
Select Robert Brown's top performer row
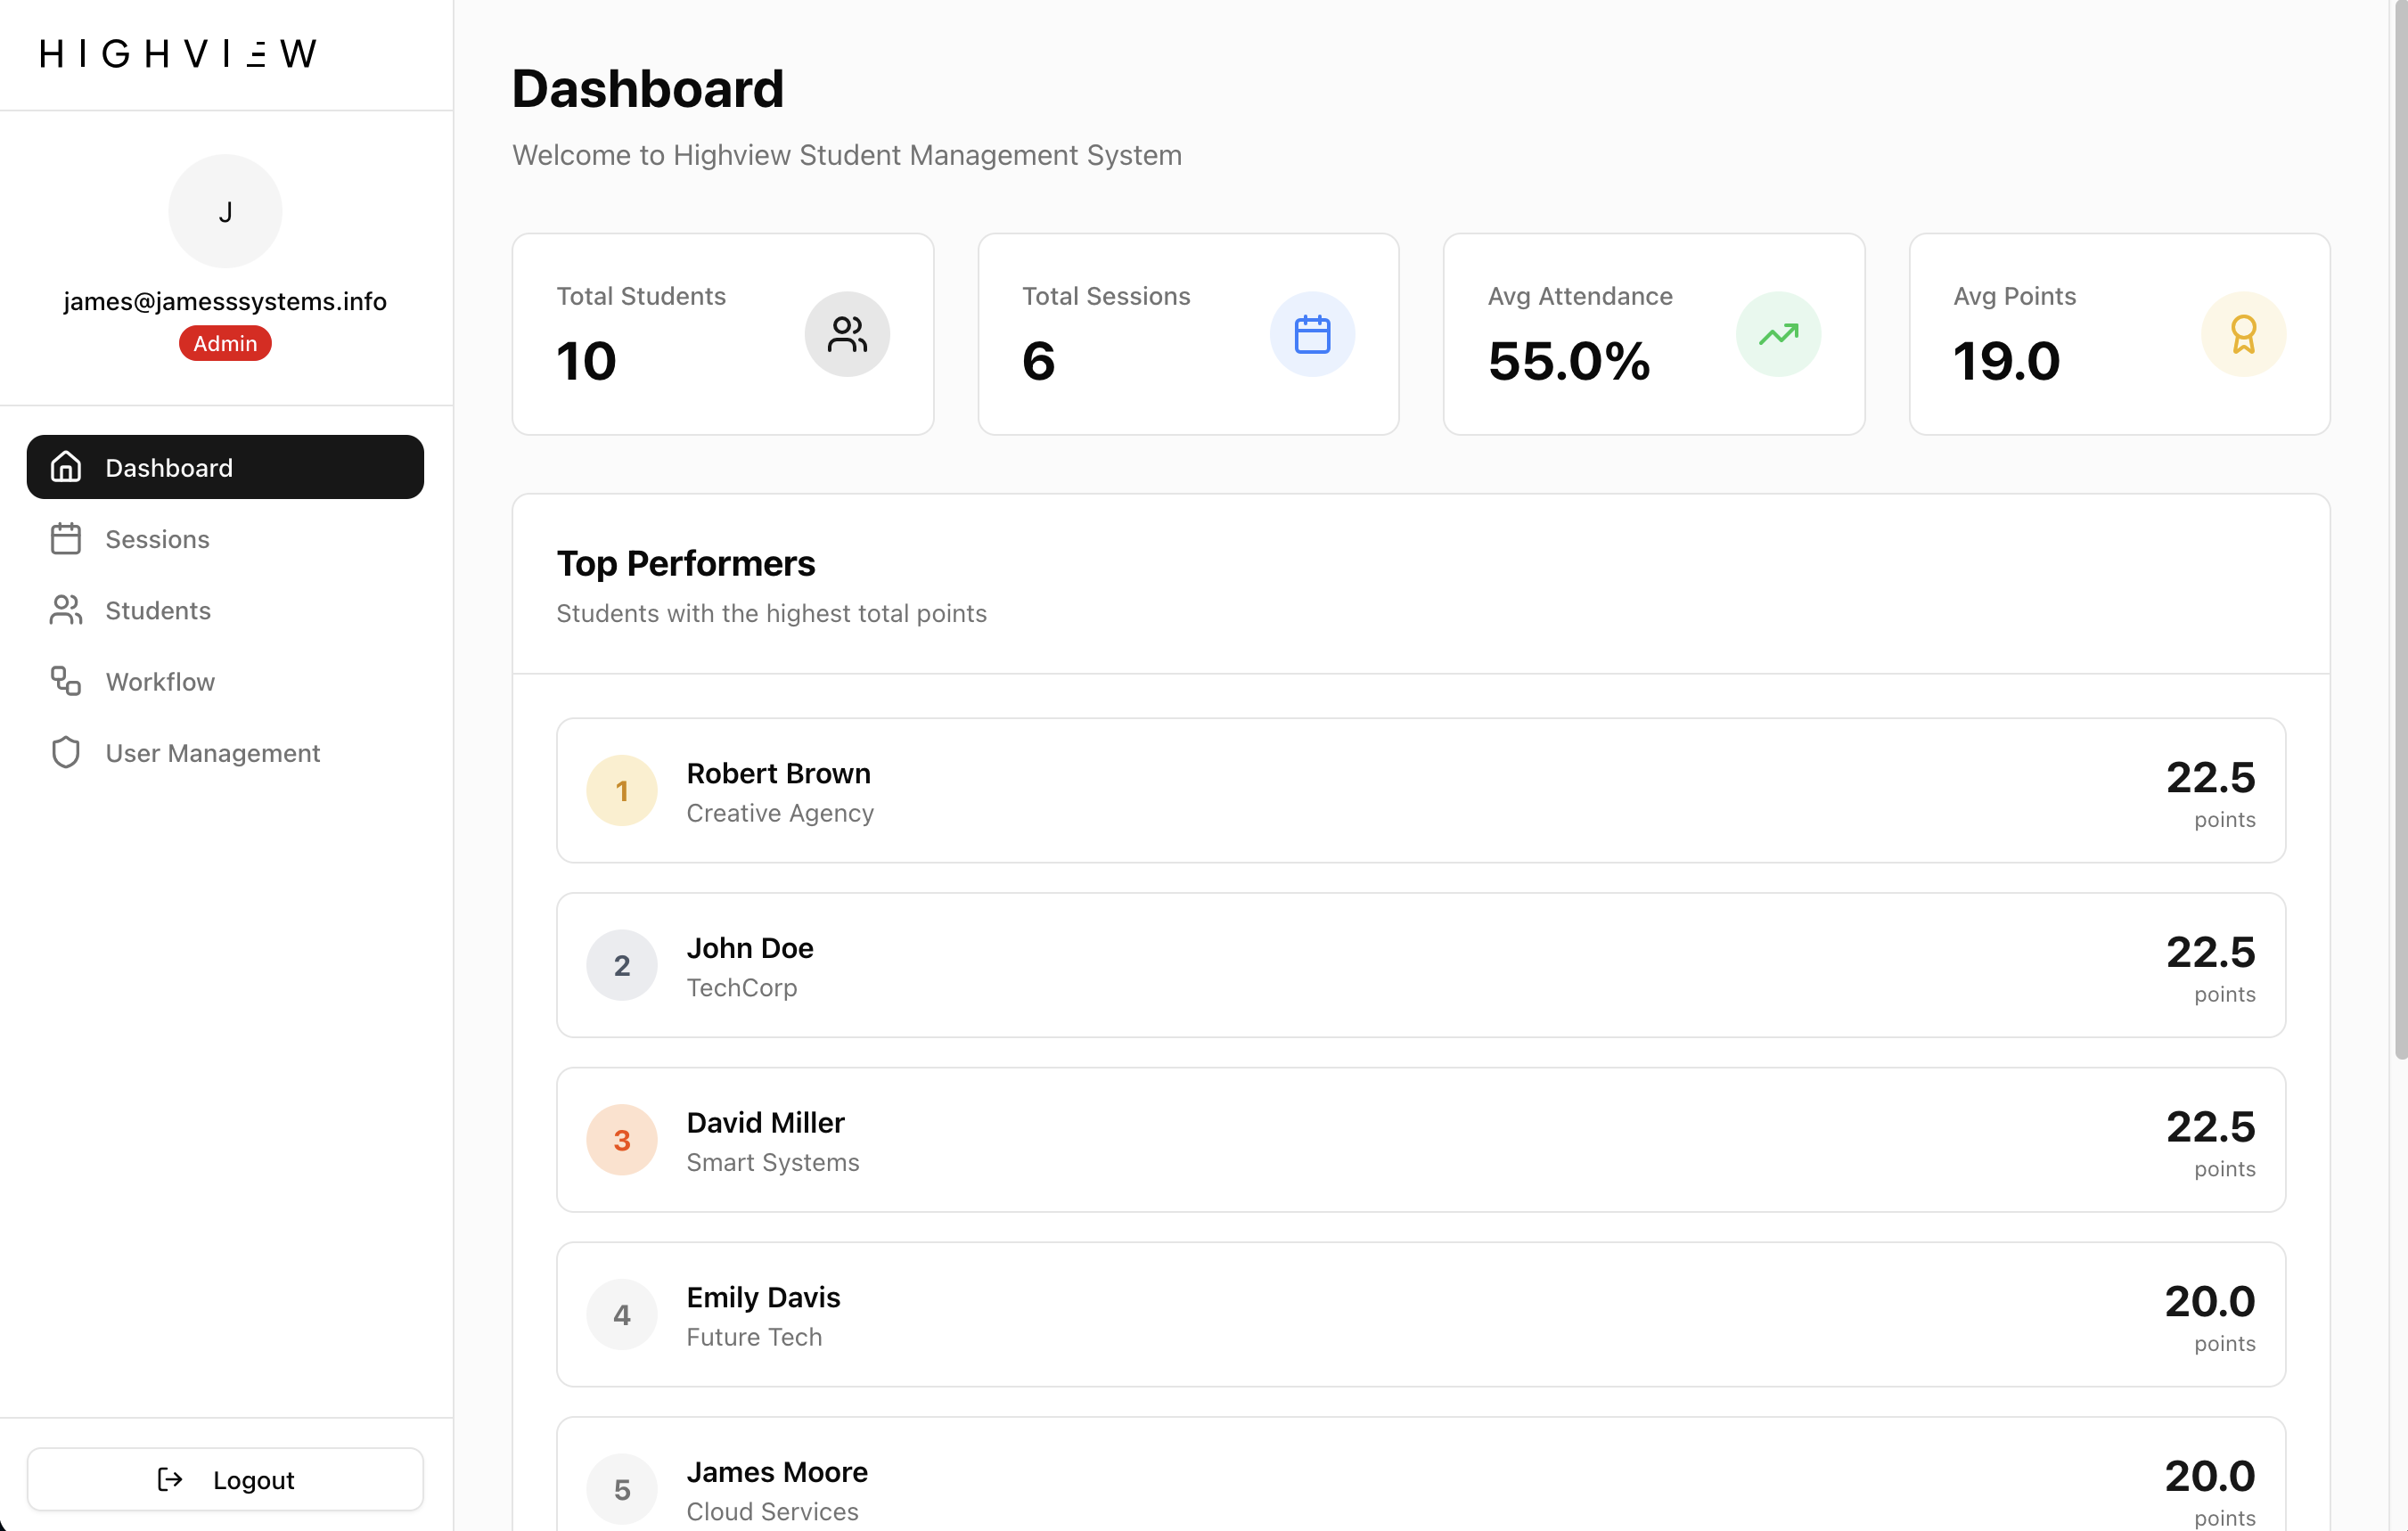(x=1420, y=790)
